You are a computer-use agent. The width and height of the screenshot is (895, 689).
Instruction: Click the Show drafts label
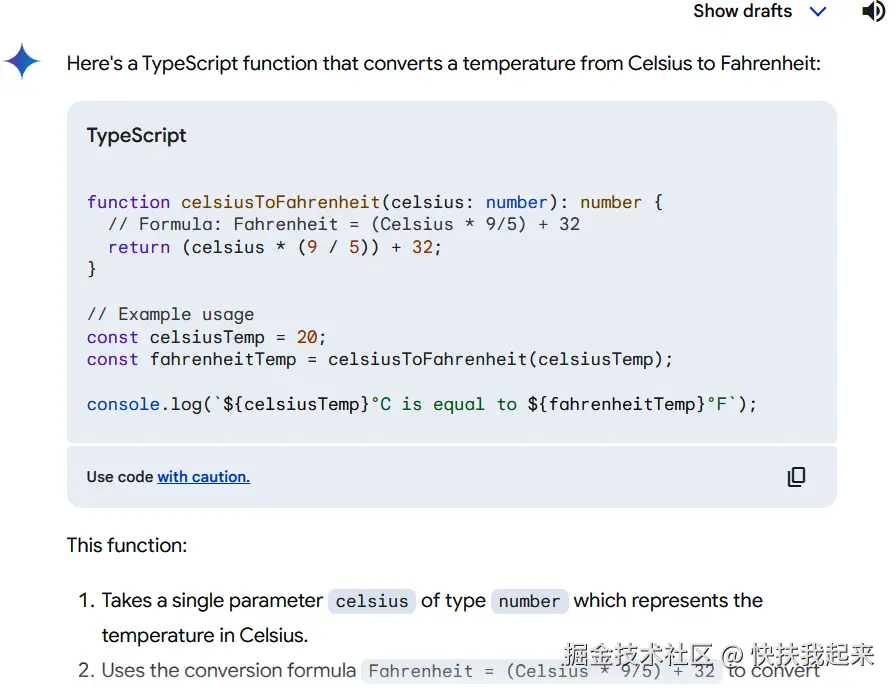(742, 11)
